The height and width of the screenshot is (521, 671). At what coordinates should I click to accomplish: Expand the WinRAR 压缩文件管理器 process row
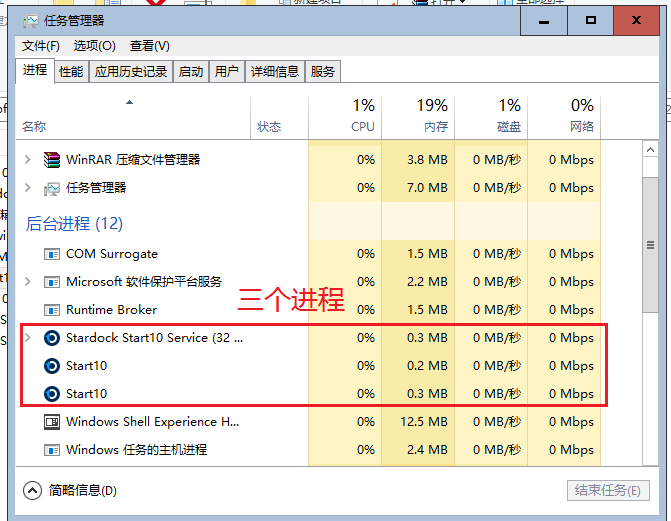pos(28,160)
